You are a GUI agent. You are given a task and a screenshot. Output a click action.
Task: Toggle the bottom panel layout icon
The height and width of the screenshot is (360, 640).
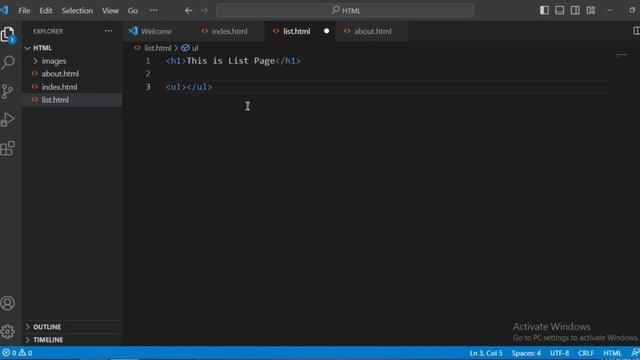point(560,10)
